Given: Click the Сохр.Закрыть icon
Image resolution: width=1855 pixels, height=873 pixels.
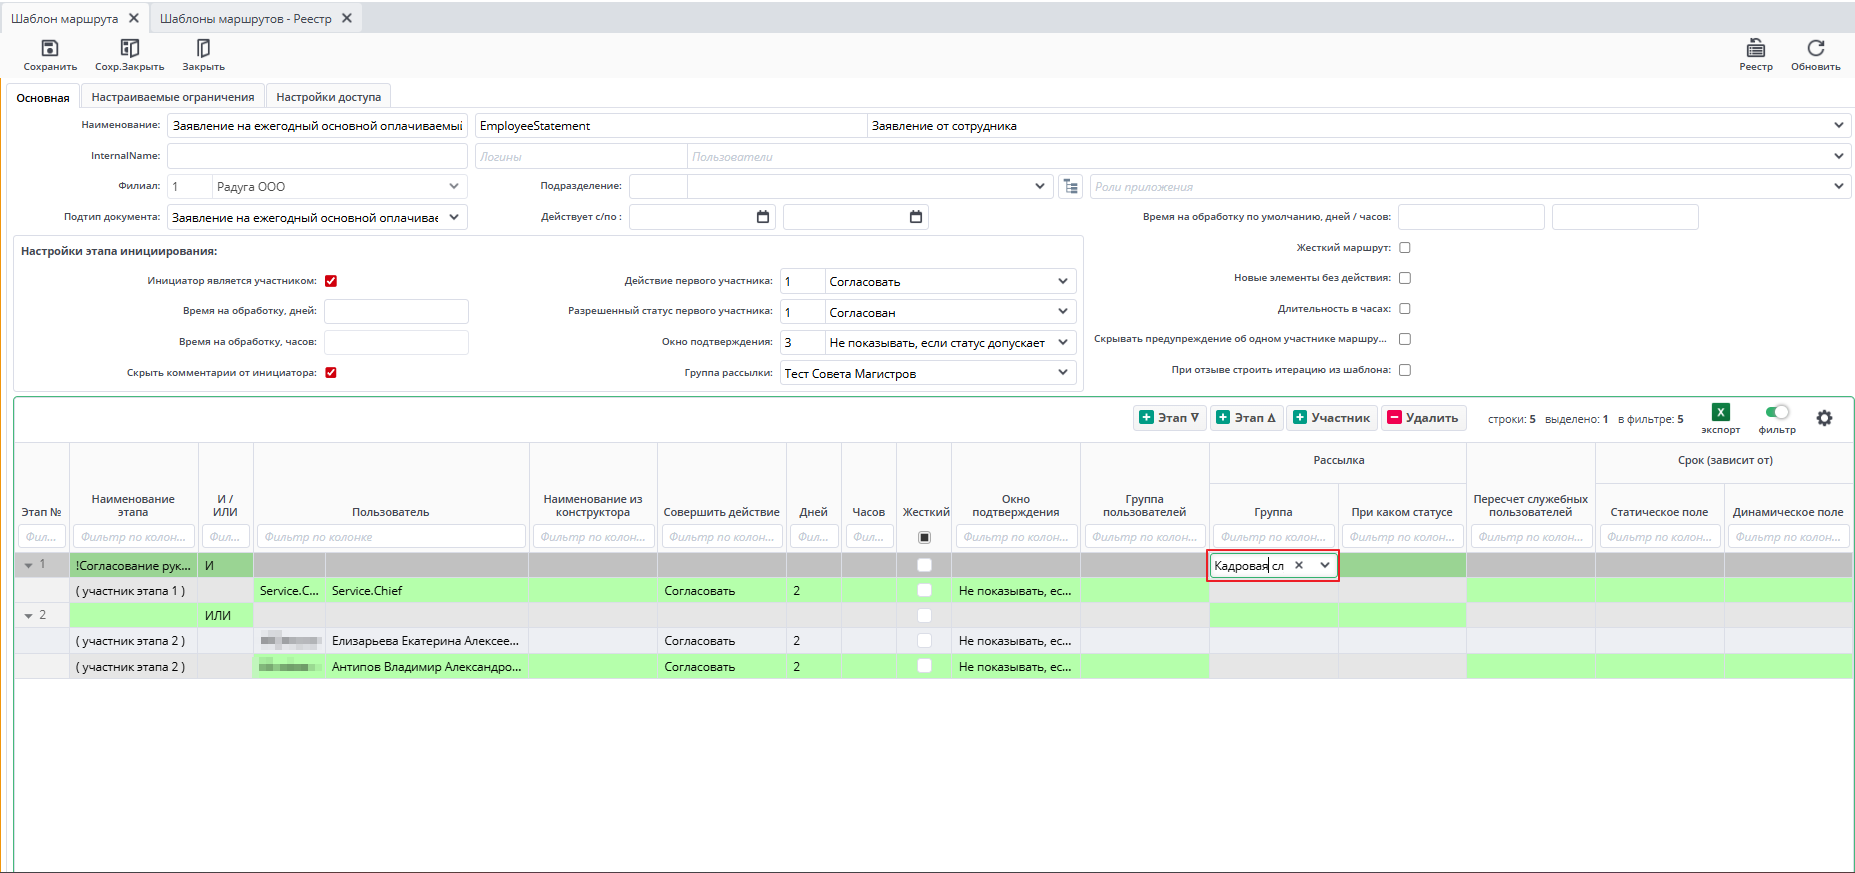Looking at the screenshot, I should pos(129,49).
